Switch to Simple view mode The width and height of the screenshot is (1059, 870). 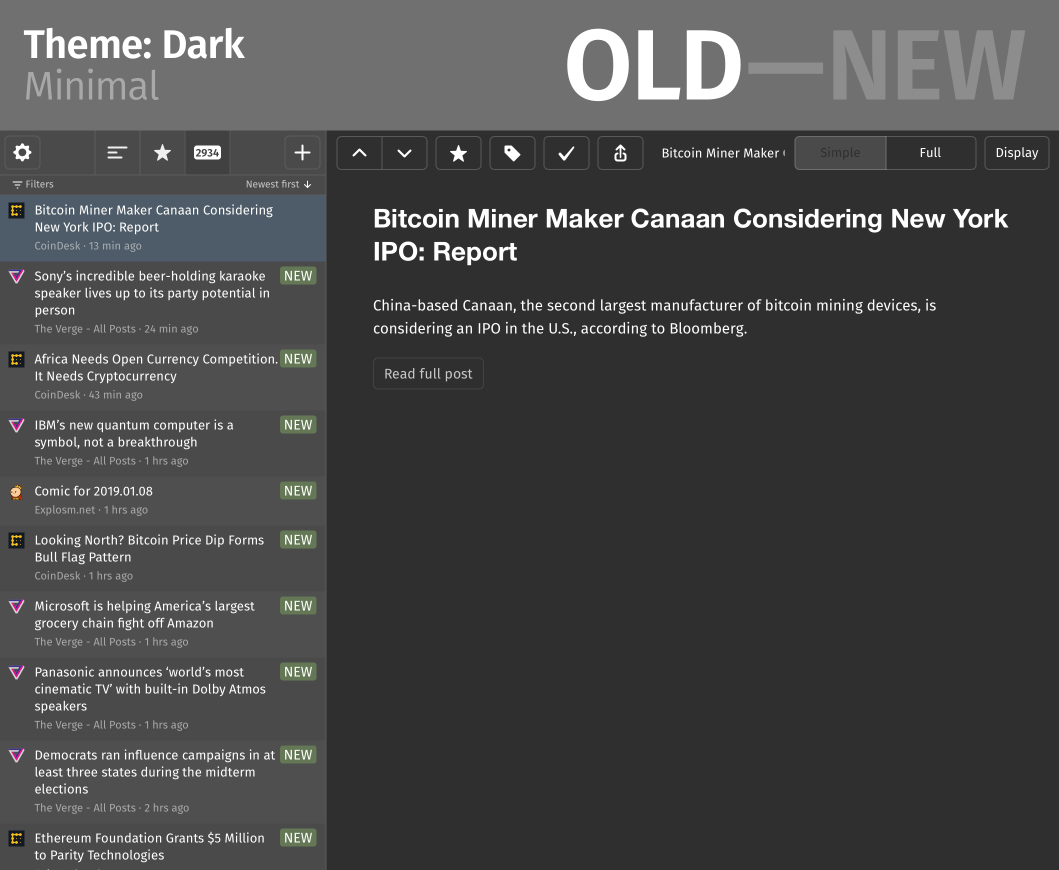pyautogui.click(x=840, y=153)
